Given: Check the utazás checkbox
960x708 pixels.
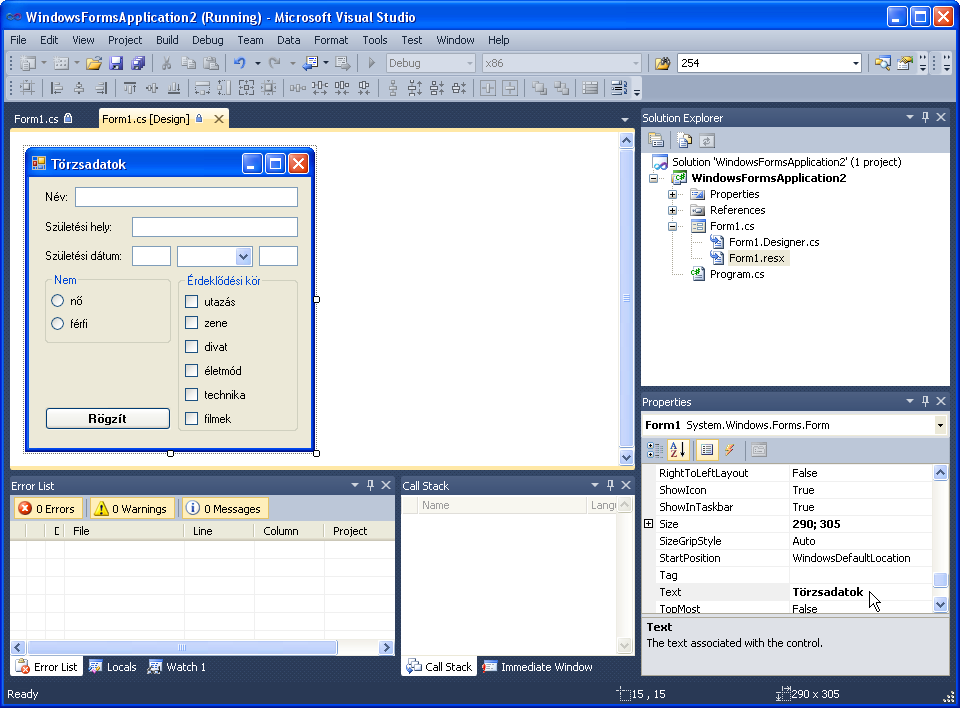Looking at the screenshot, I should point(192,301).
